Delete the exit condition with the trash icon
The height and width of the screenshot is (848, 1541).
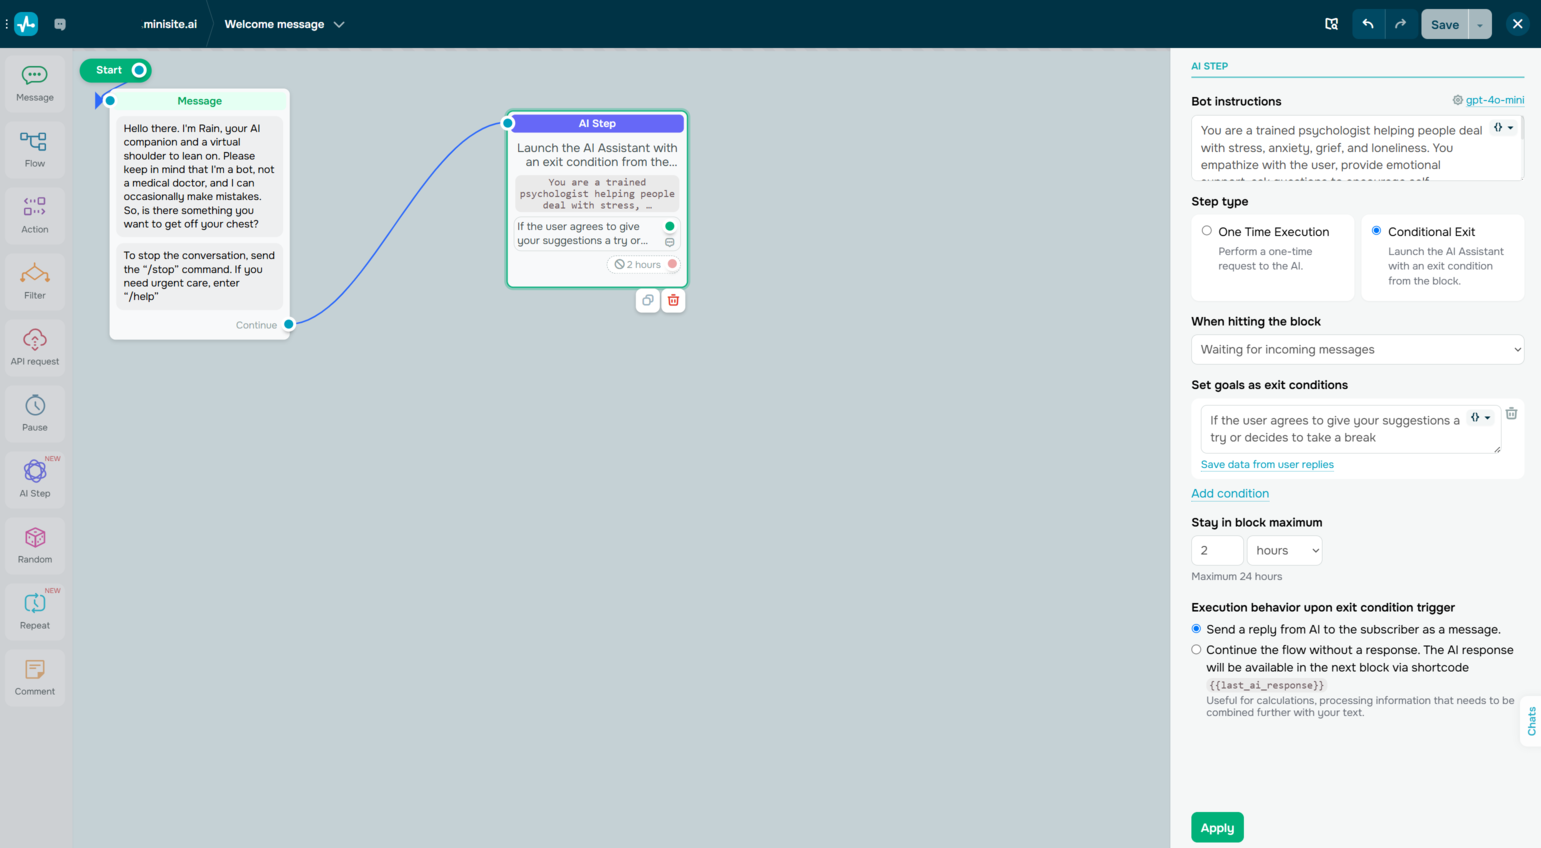click(1511, 413)
